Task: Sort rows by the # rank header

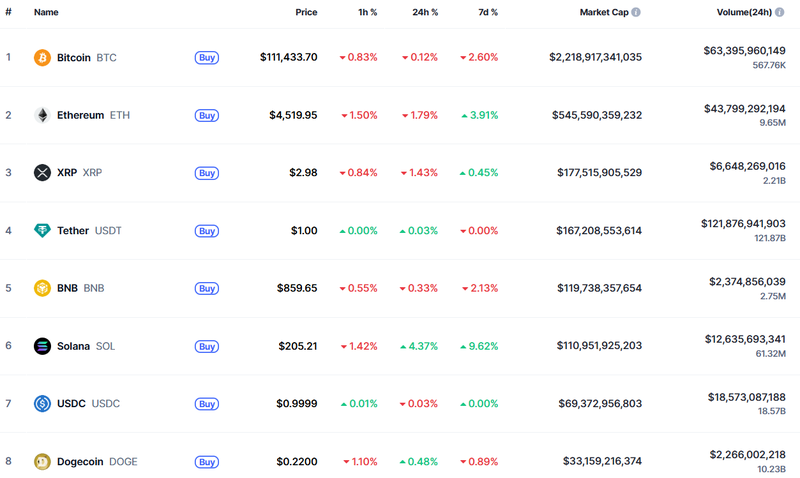Action: coord(8,13)
